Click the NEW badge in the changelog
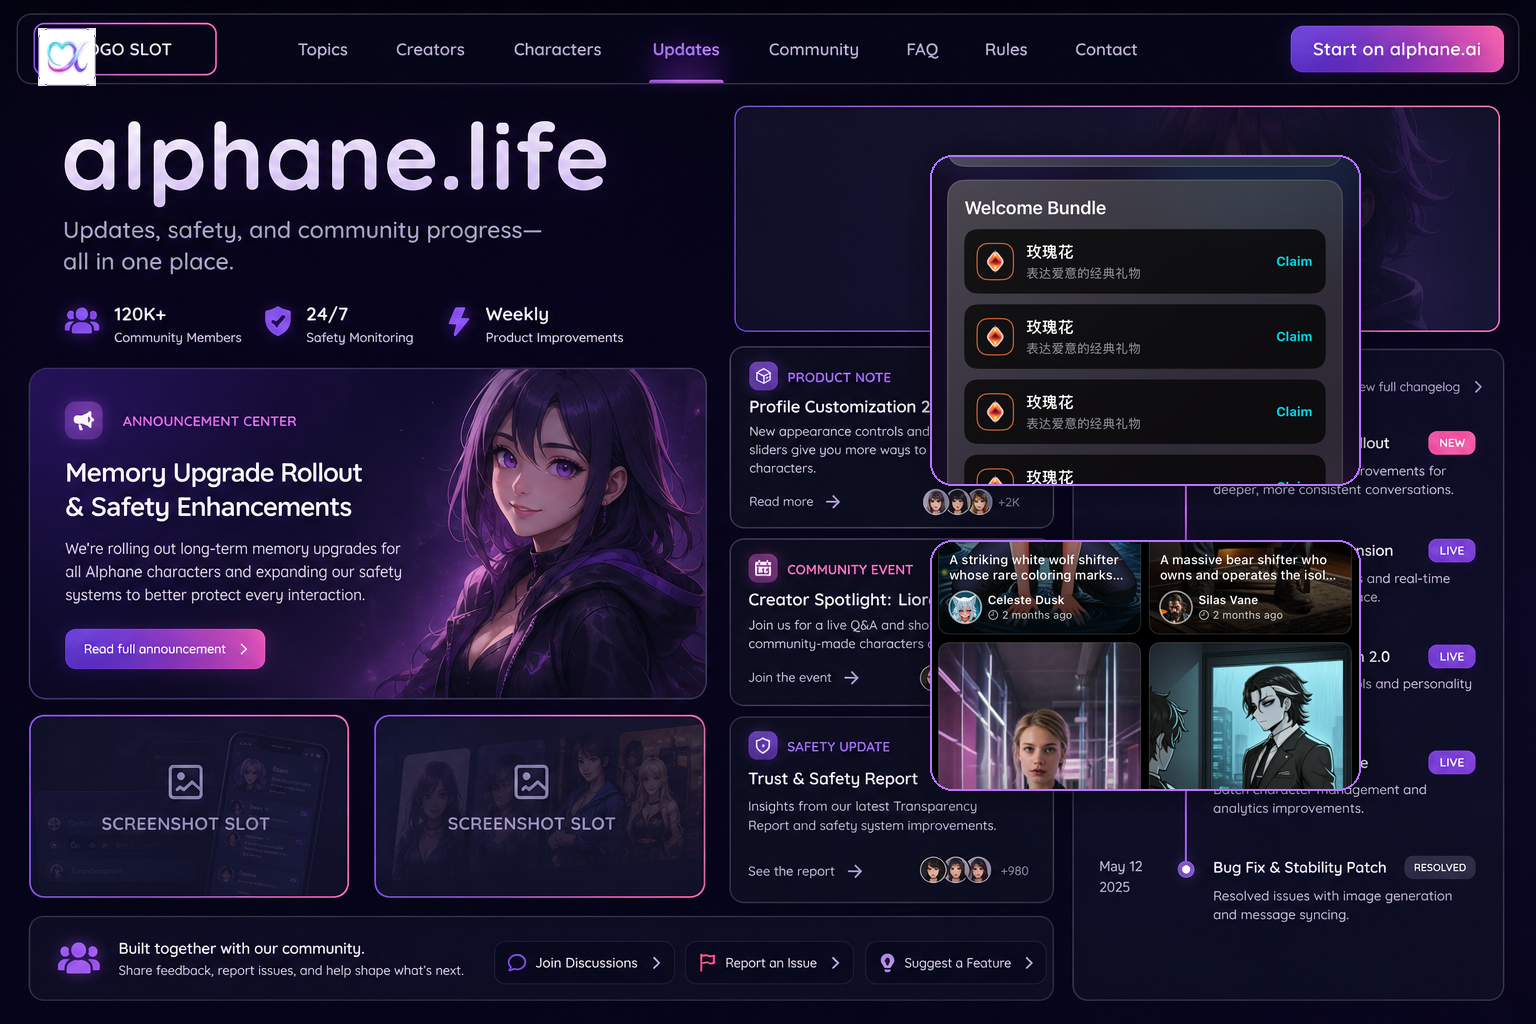Screen dimensions: 1536x1024 [x=1452, y=443]
